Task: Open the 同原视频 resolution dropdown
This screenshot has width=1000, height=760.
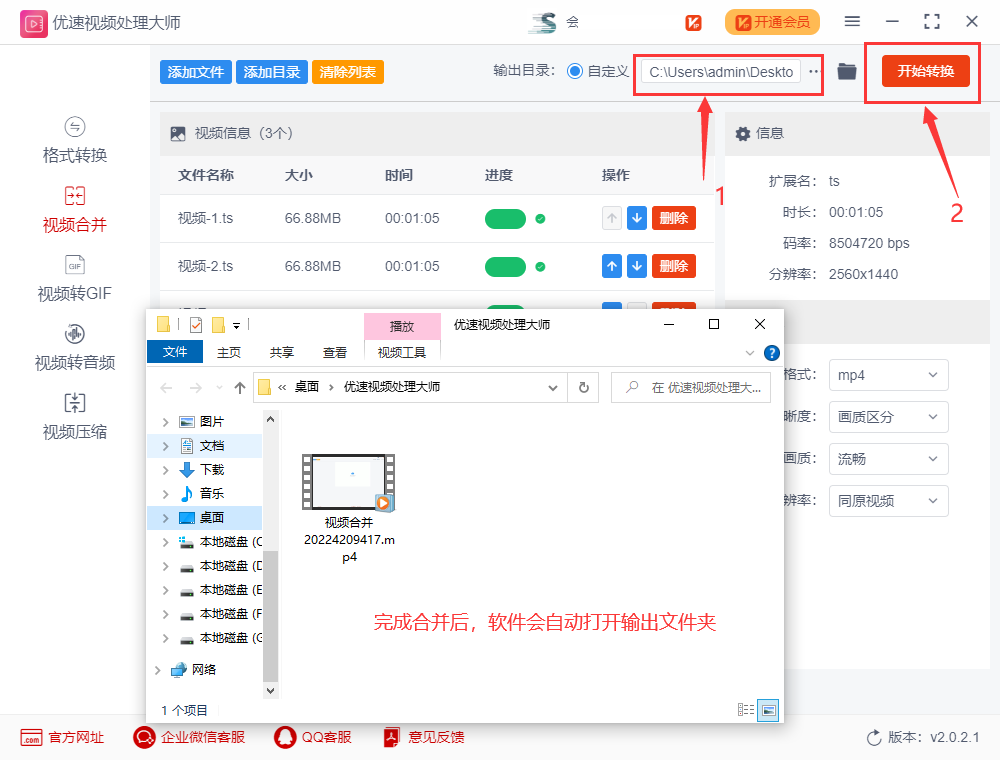Action: [x=888, y=500]
